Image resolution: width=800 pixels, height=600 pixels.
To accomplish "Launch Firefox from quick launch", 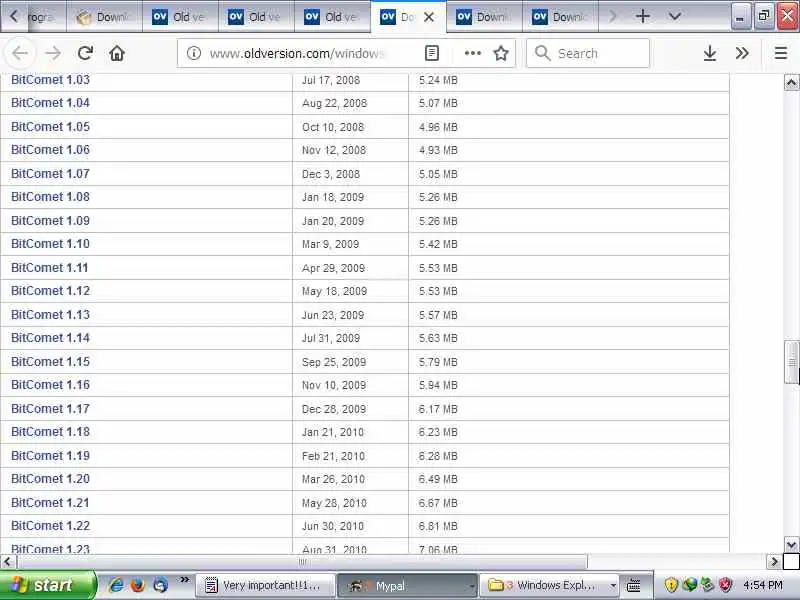I will pyautogui.click(x=138, y=585).
